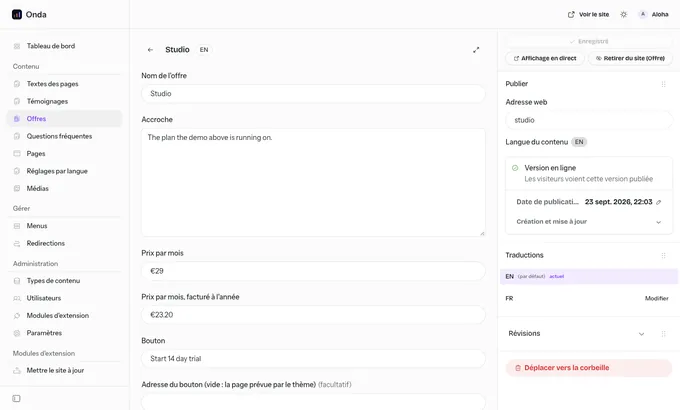This screenshot has width=680, height=410.
Task: Click the Offres sidebar icon
Action: (17, 118)
